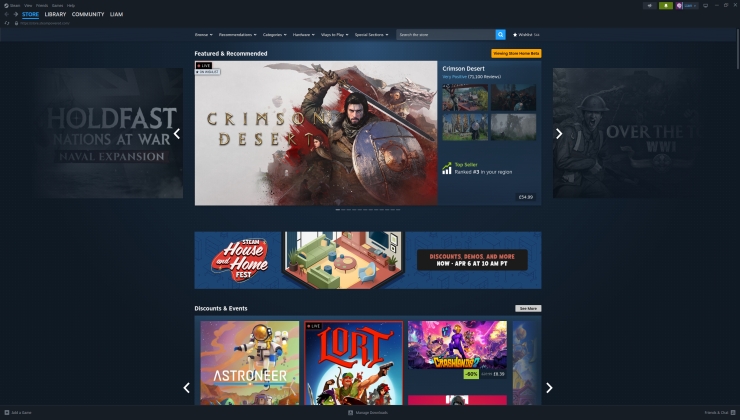The height and width of the screenshot is (420, 740).
Task: Open the LIAM profile tab
Action: [116, 14]
